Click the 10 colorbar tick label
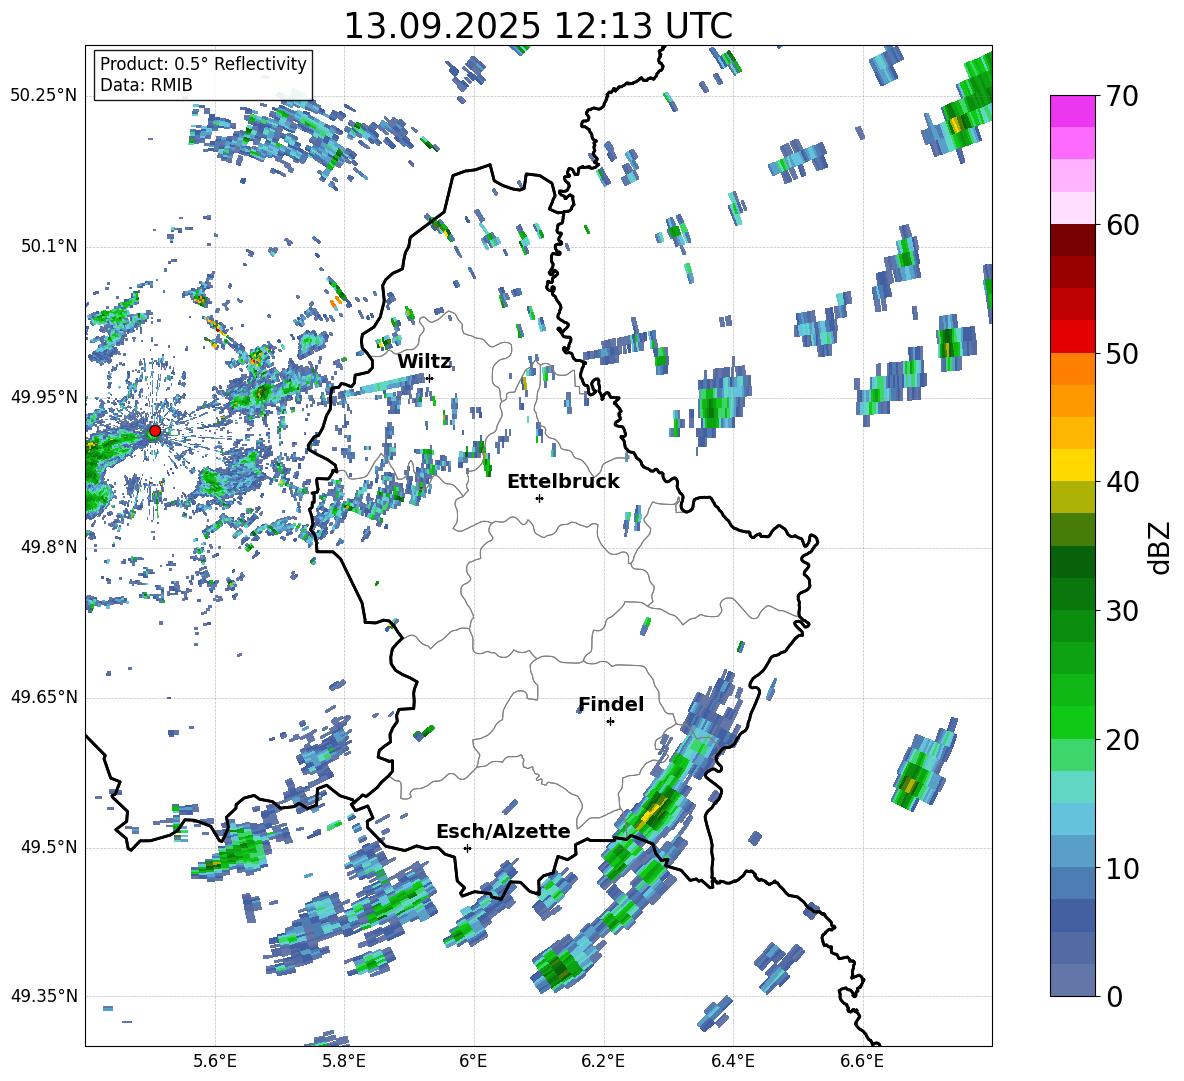 (1121, 868)
